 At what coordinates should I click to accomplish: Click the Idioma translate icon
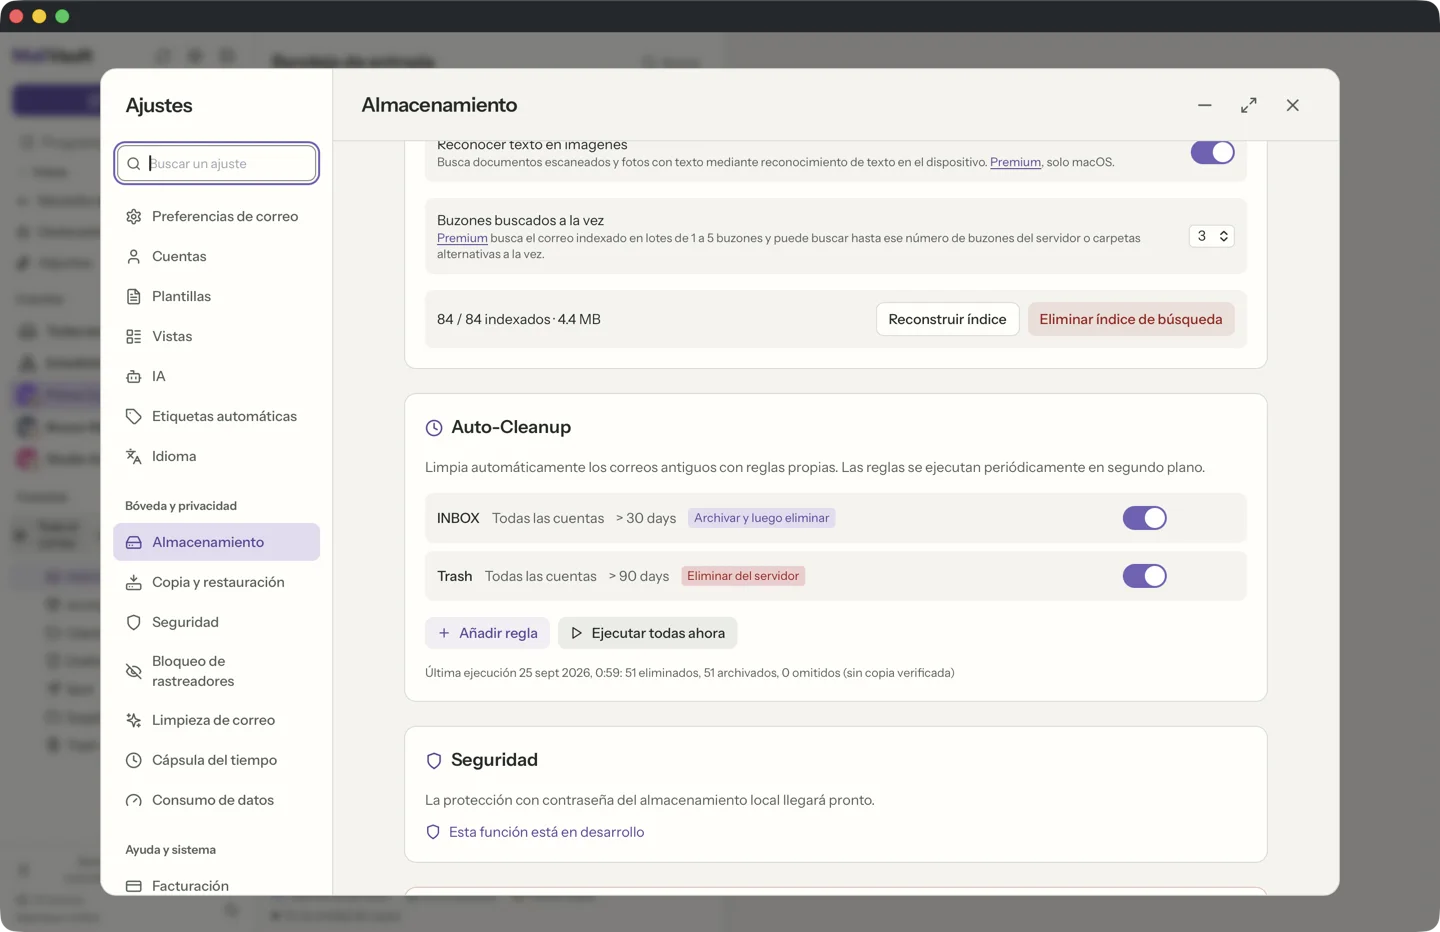coord(134,457)
